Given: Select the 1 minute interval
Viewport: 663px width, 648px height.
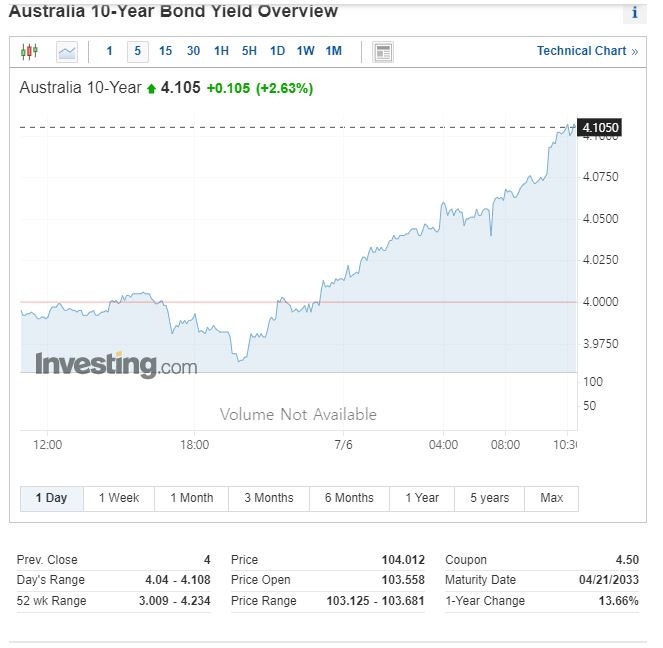Looking at the screenshot, I should pyautogui.click(x=110, y=51).
